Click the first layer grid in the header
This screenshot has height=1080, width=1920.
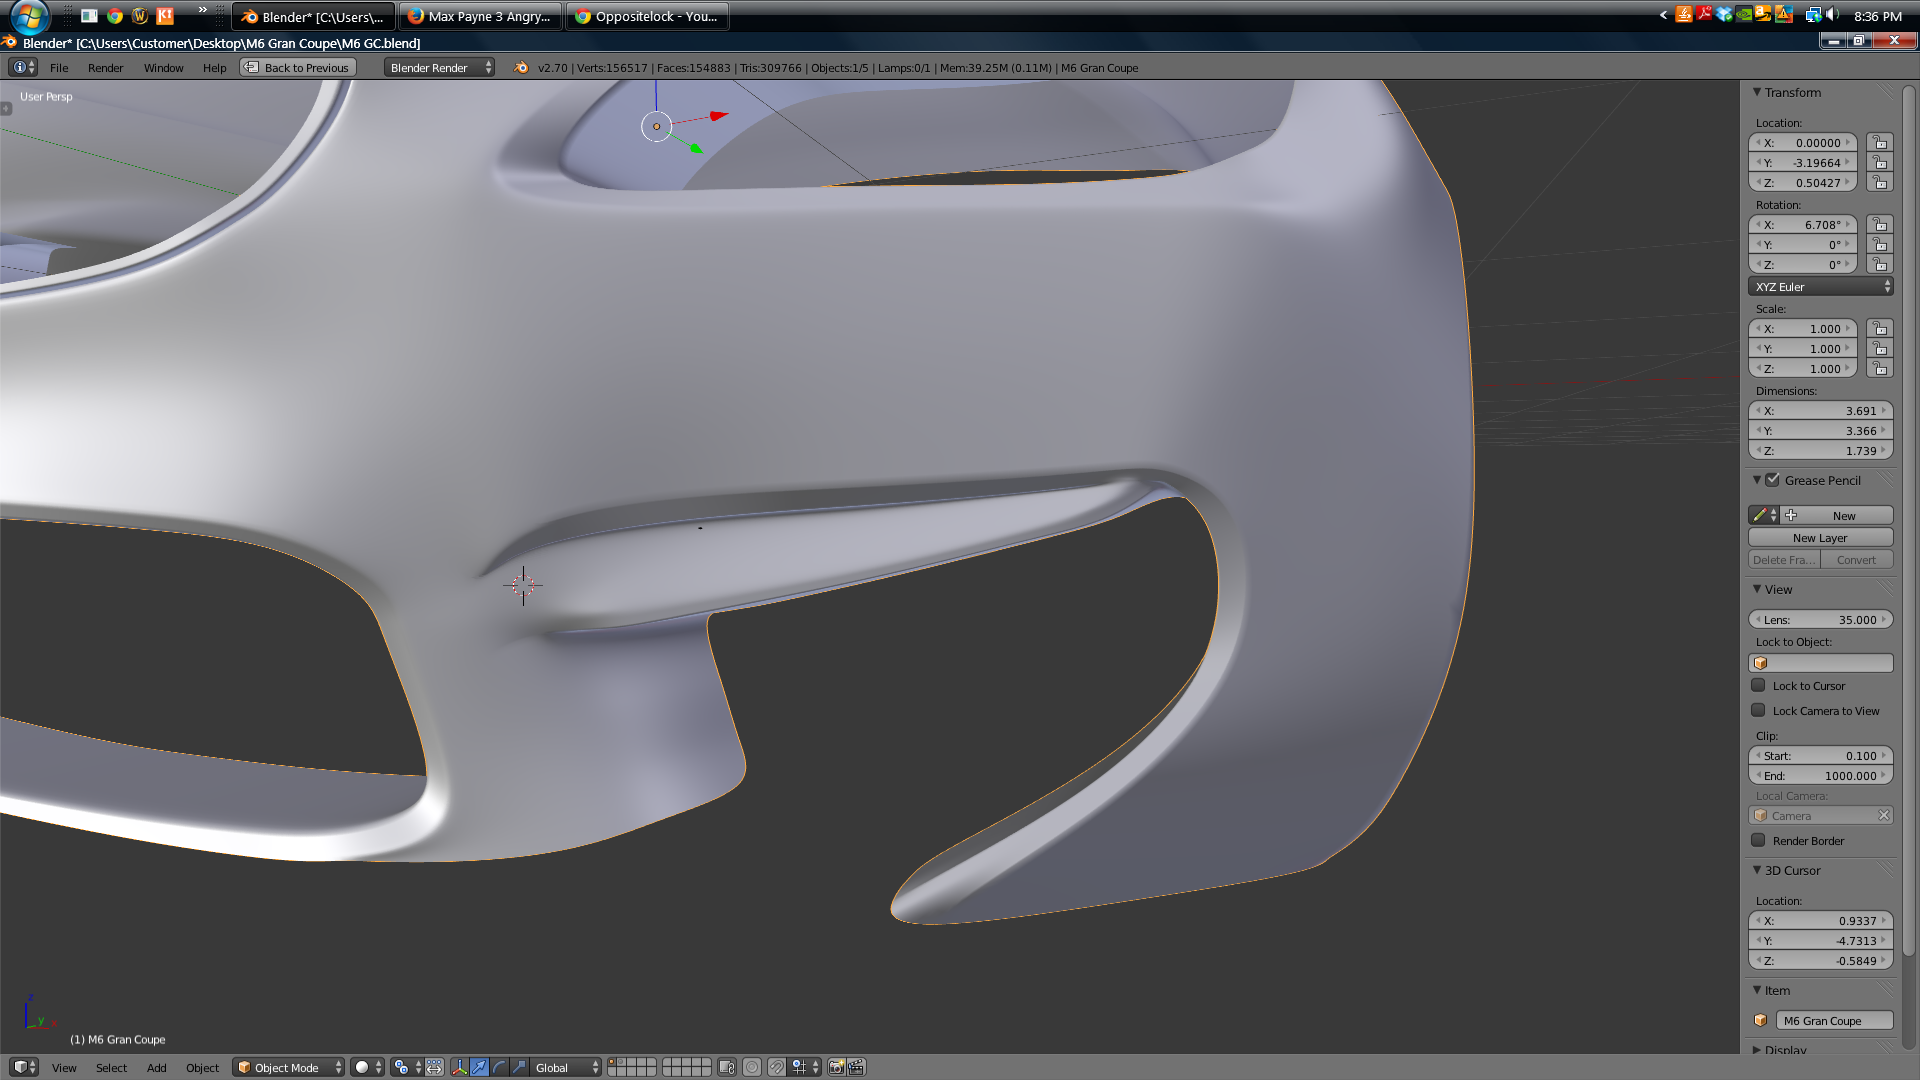tap(632, 1067)
